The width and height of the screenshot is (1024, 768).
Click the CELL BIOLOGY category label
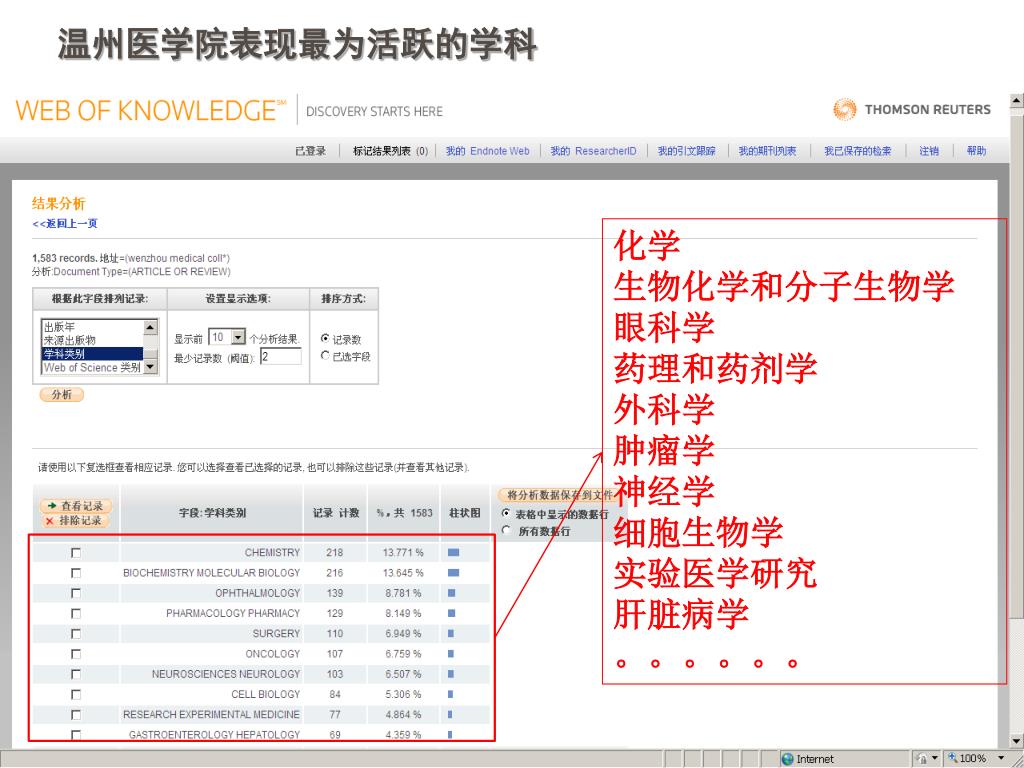[x=265, y=694]
